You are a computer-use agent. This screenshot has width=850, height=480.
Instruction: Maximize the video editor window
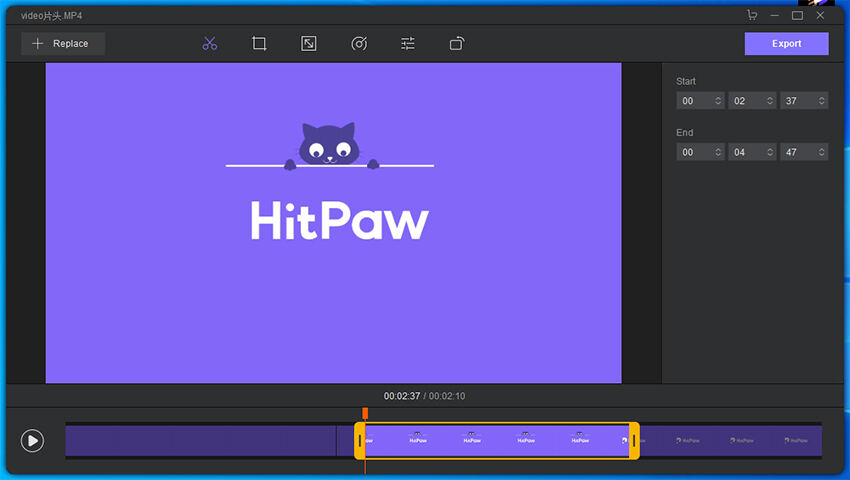pos(797,15)
